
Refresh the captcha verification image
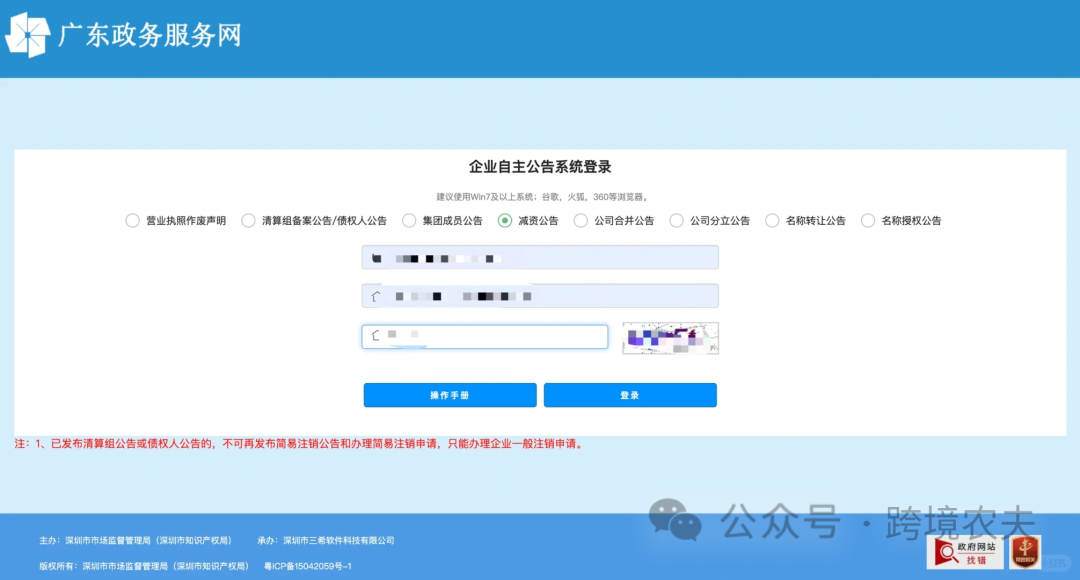pos(670,338)
